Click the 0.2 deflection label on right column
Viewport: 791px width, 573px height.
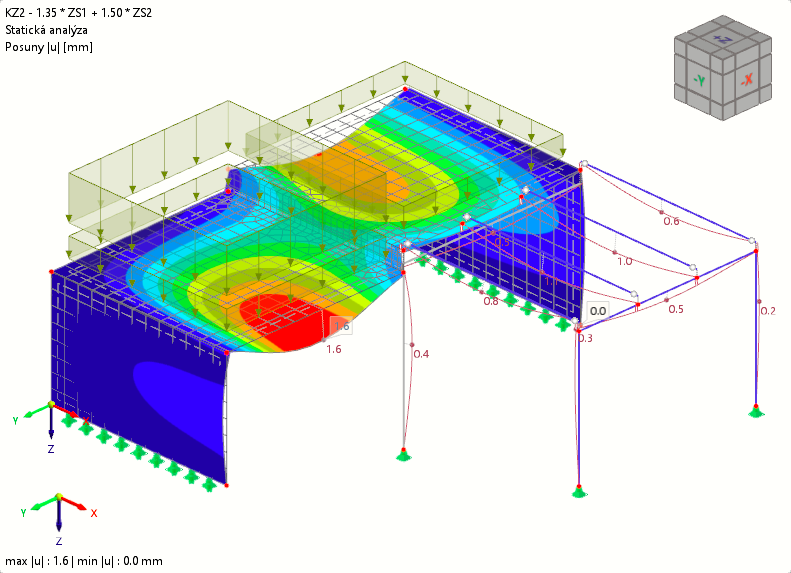tap(768, 311)
